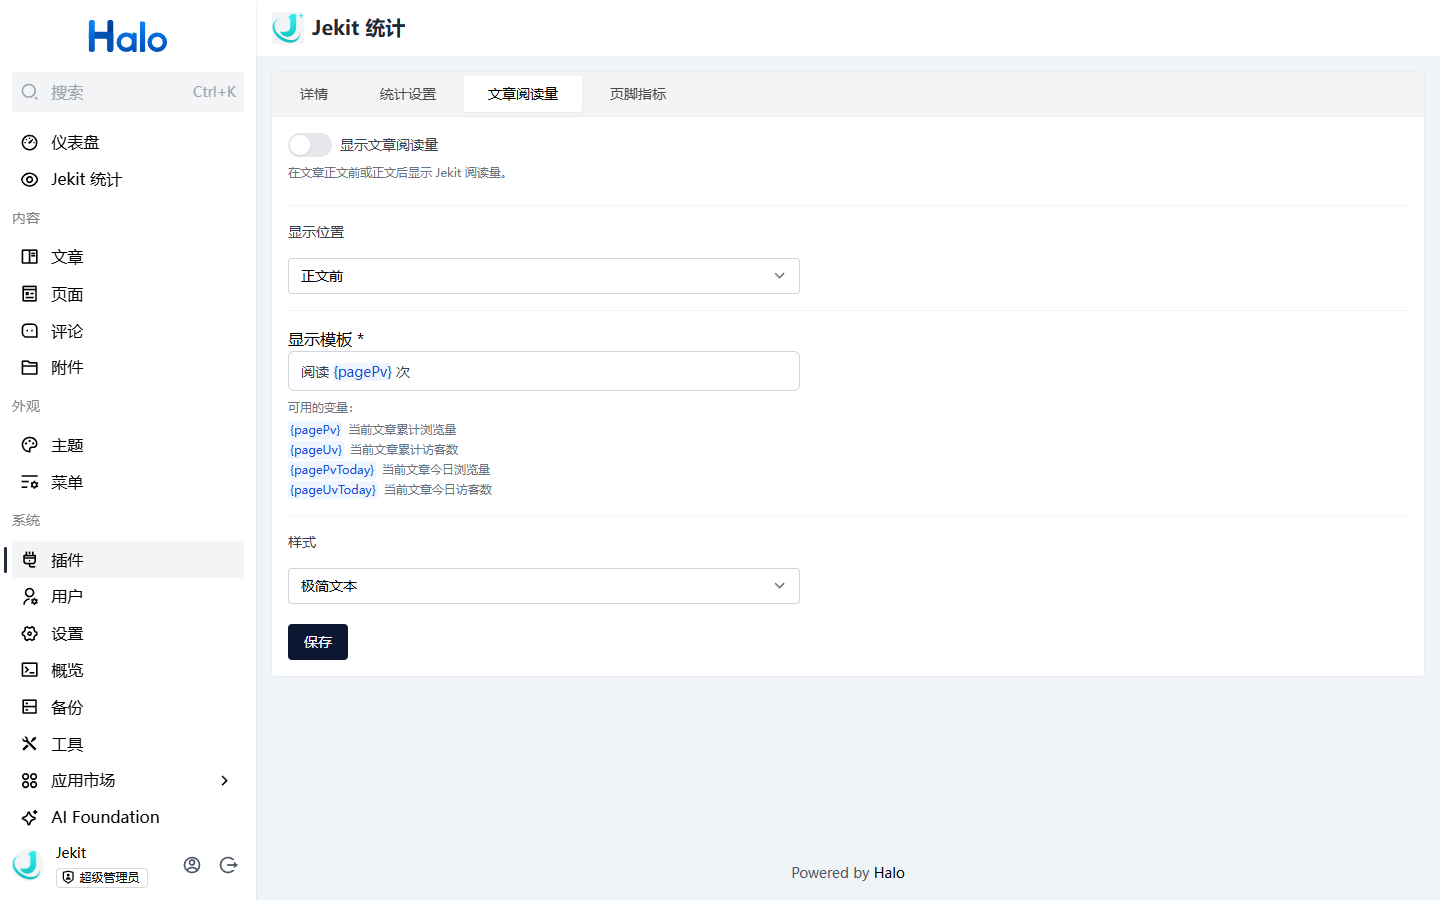This screenshot has height=900, width=1440.
Task: Click the Jekit plugin logo in the header
Action: coord(288,28)
